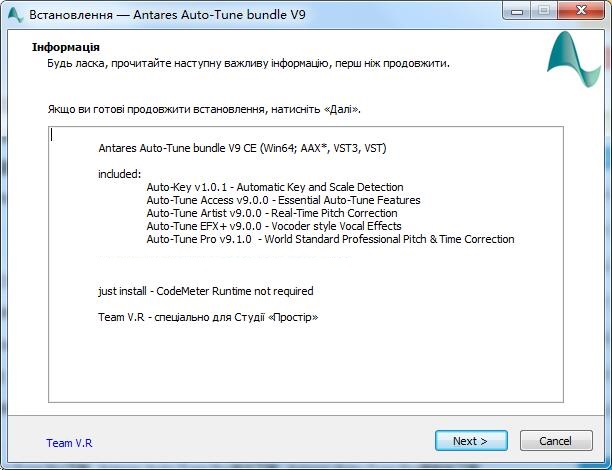Click the Auto-Tune EFX+ v9.0.0 line
The image size is (612, 470).
[273, 226]
